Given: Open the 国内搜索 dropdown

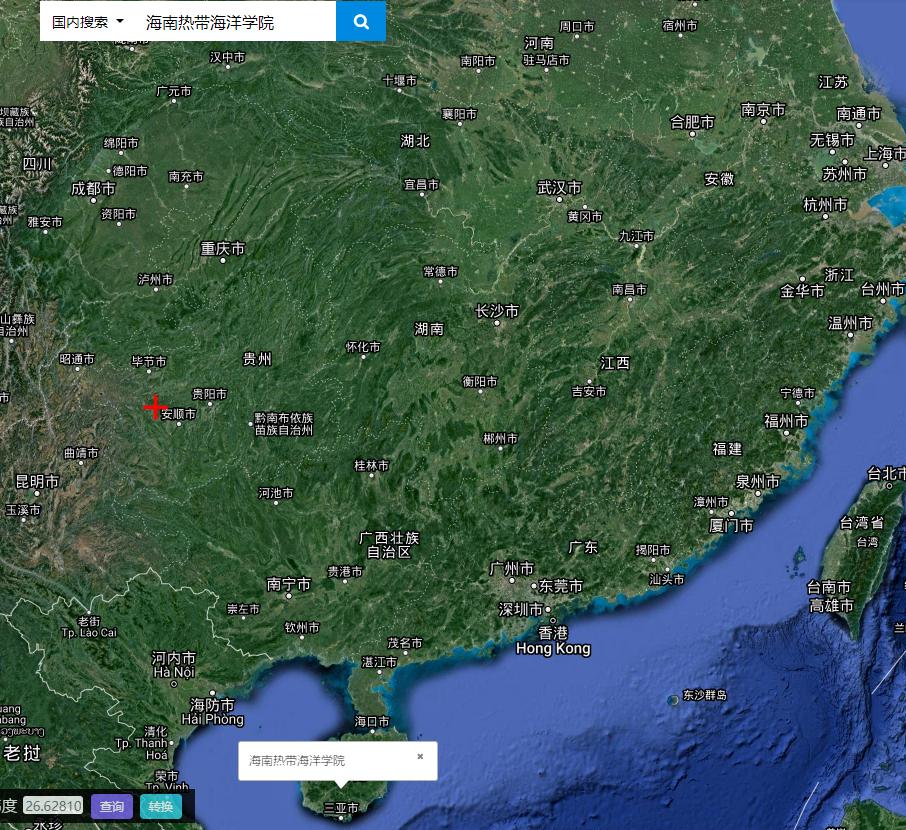Looking at the screenshot, I should pos(88,22).
